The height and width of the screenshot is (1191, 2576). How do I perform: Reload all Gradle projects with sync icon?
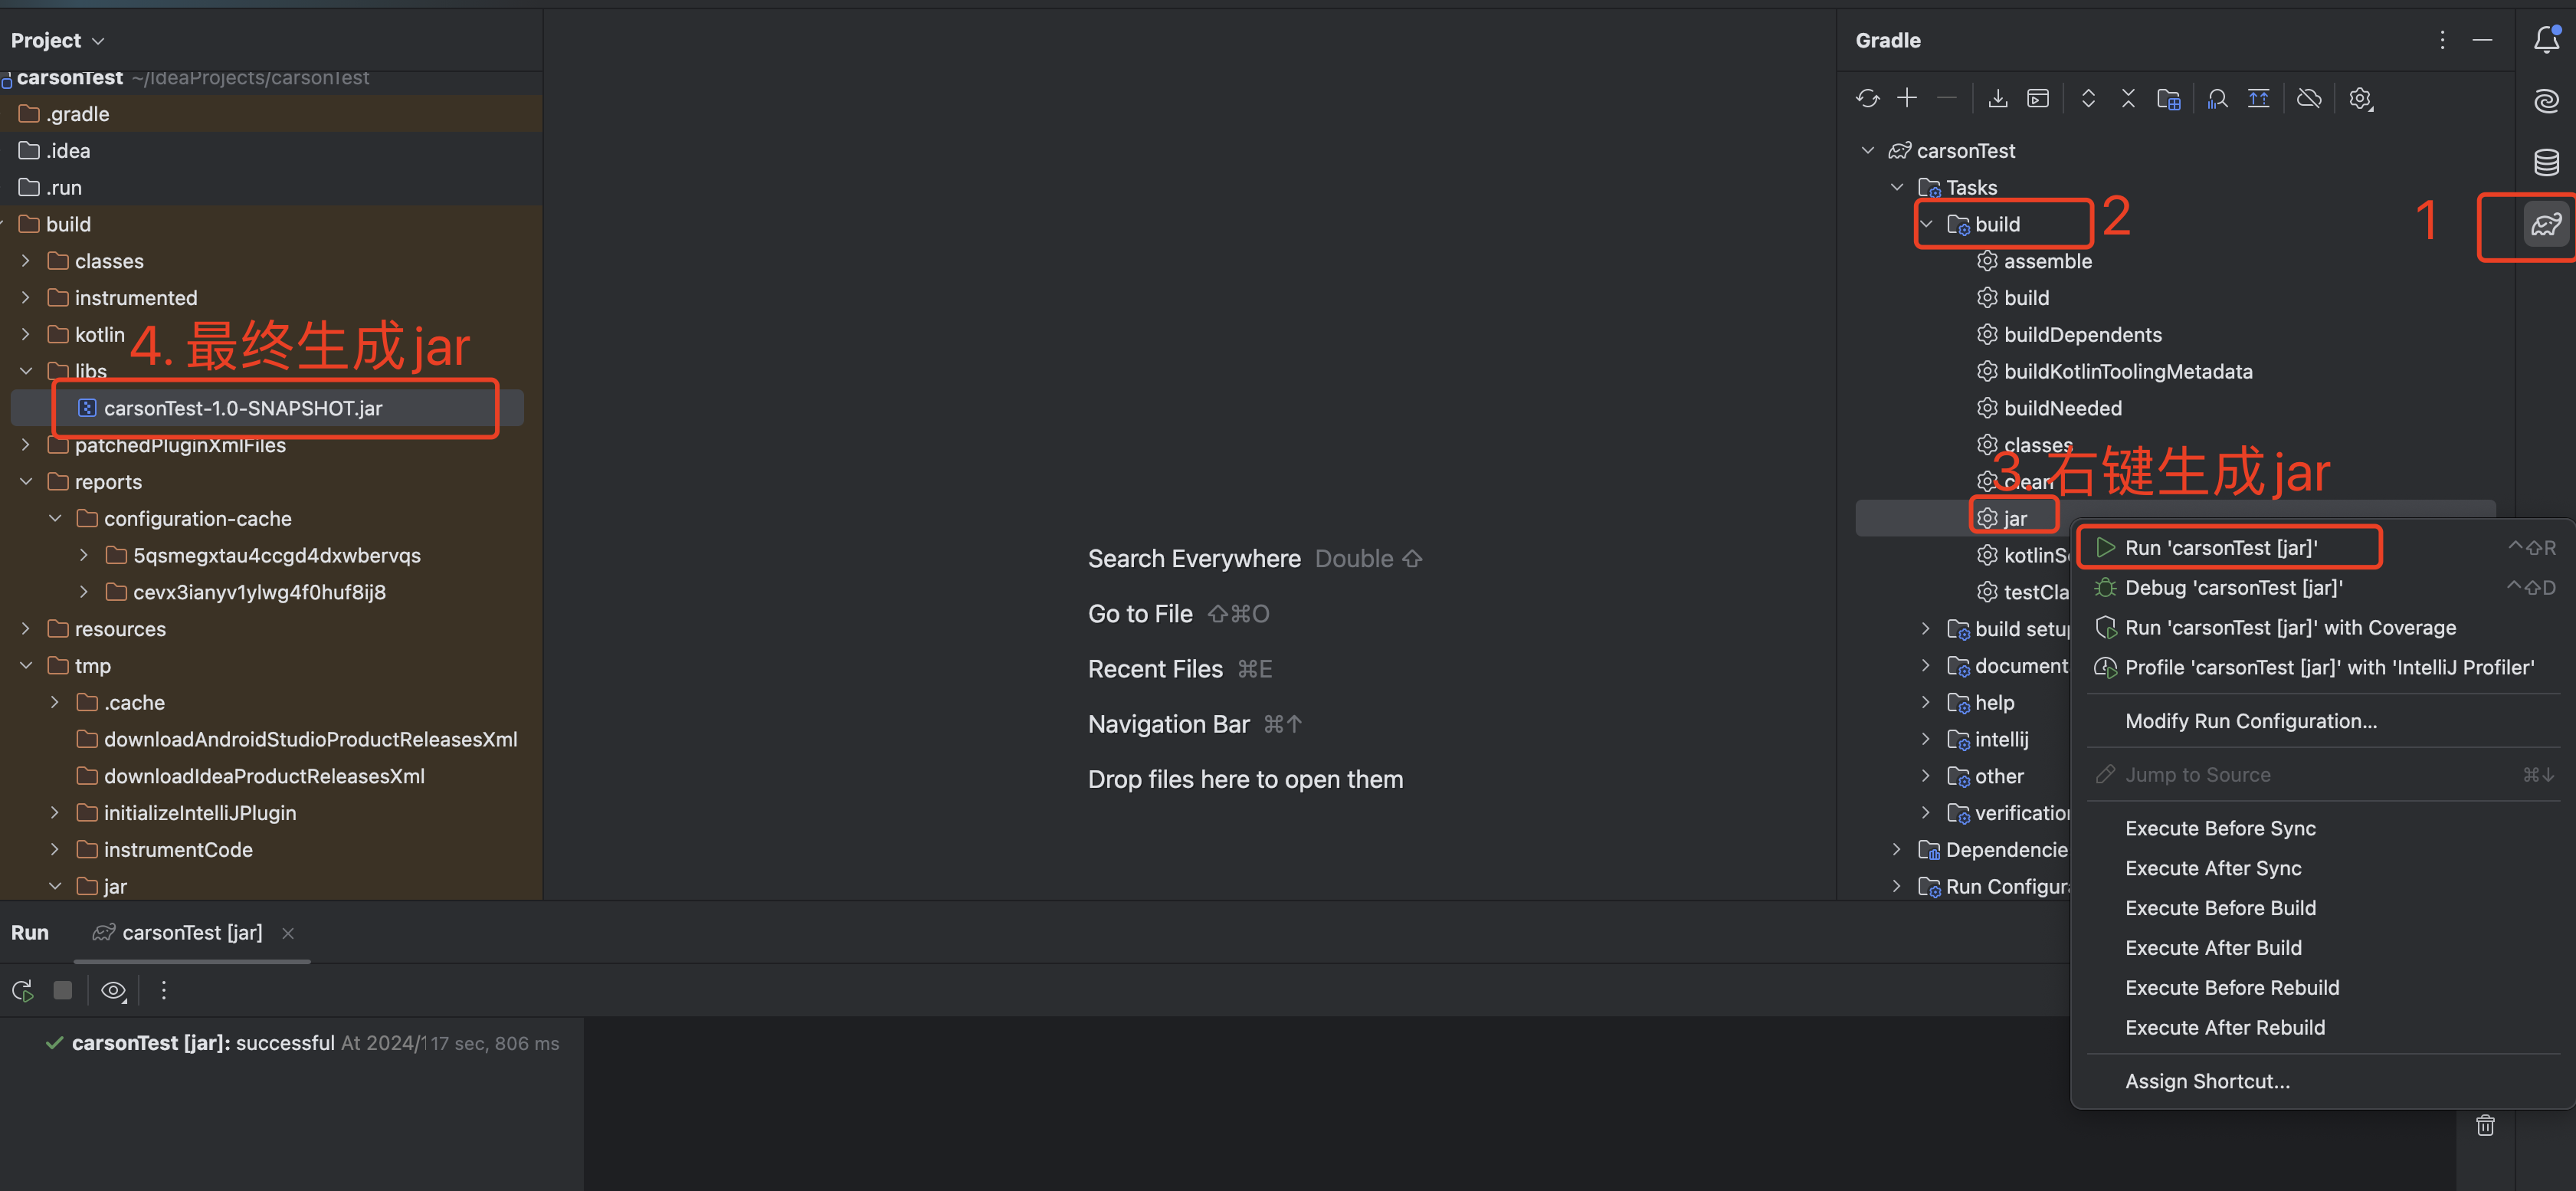(x=1867, y=98)
